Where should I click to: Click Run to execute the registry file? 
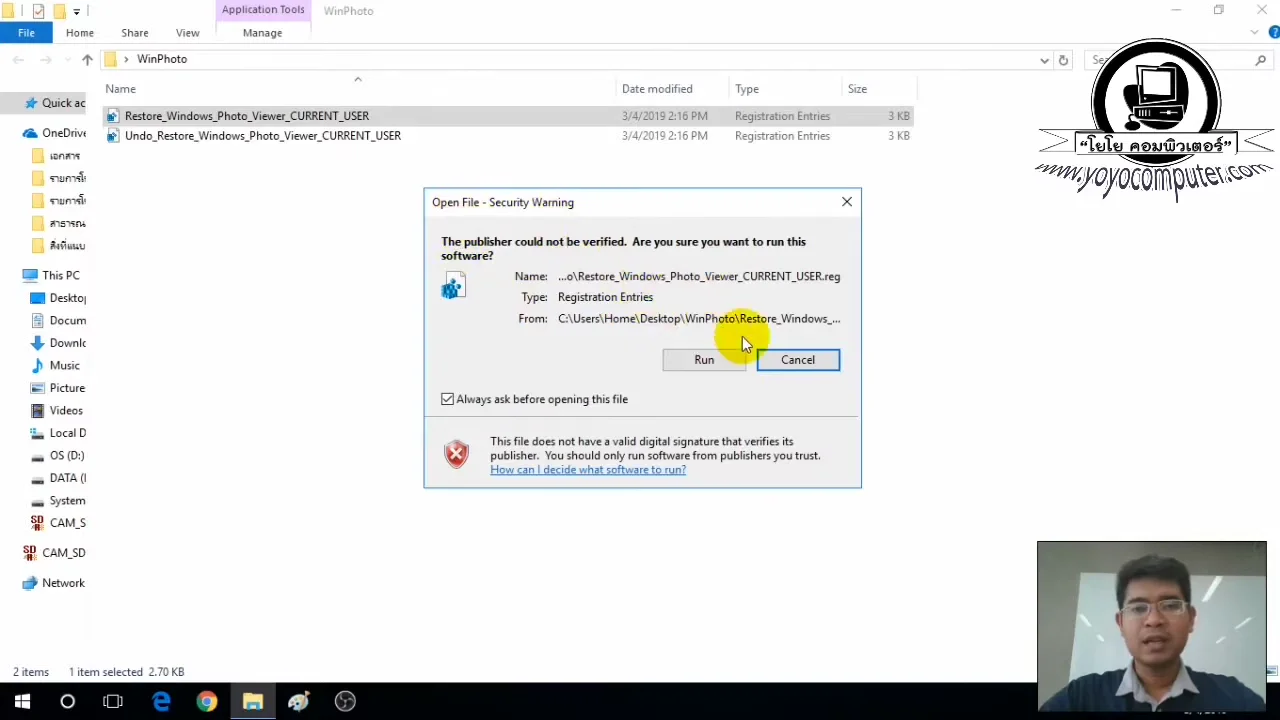(704, 359)
